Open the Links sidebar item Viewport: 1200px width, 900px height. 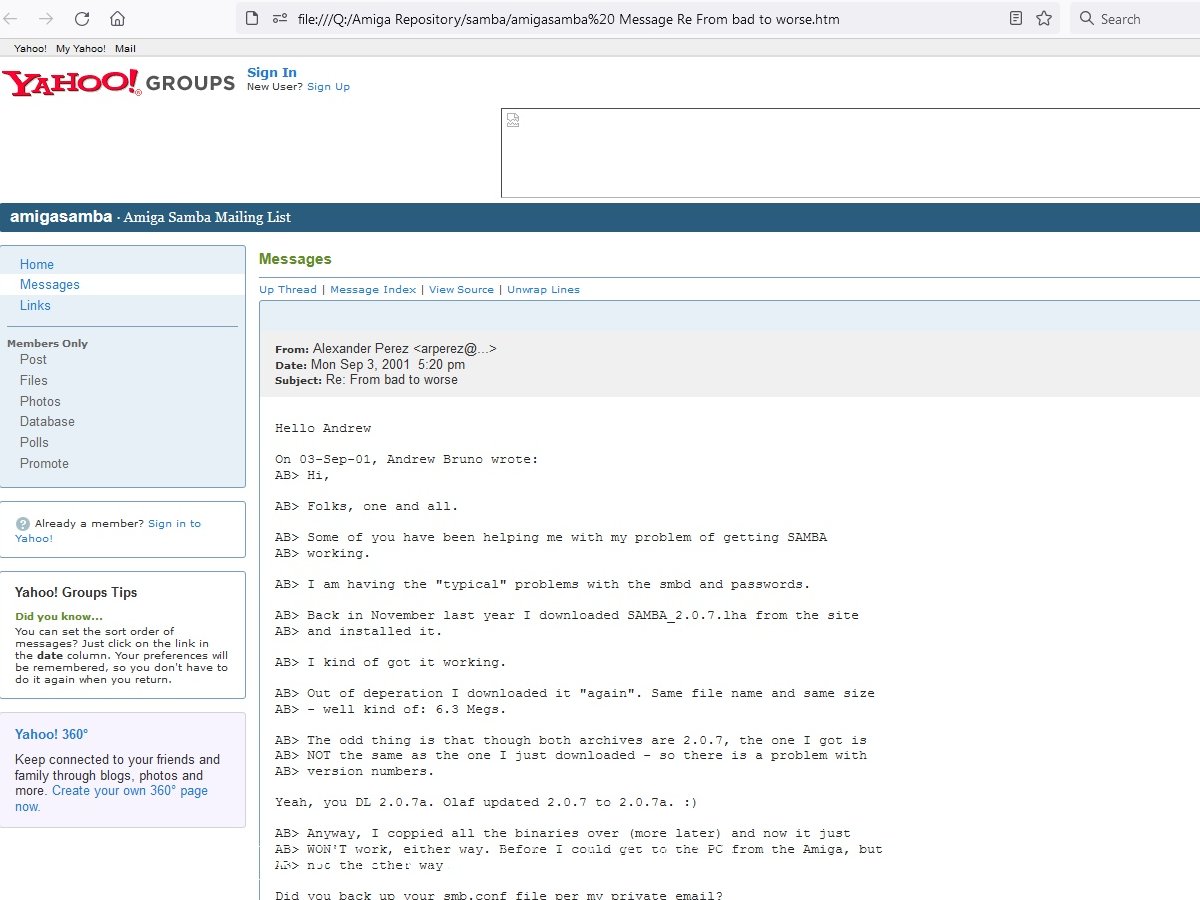click(35, 306)
